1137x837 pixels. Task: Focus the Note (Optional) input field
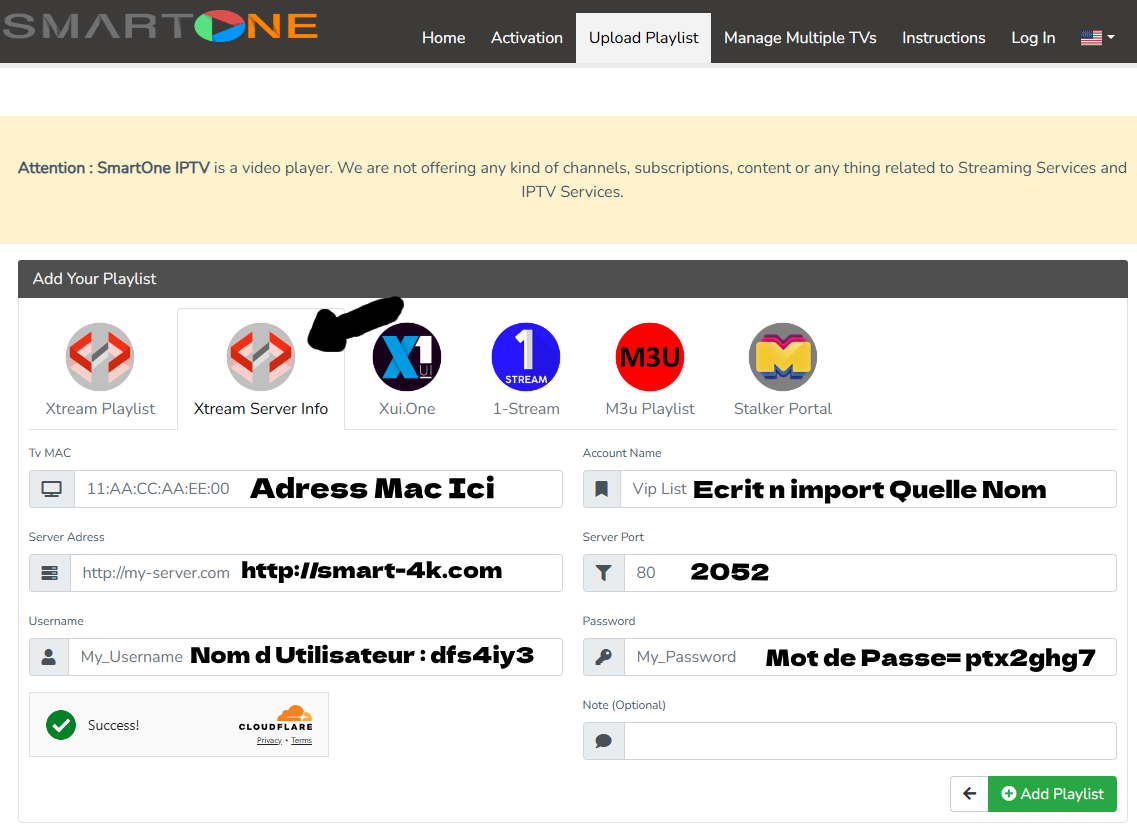(870, 741)
